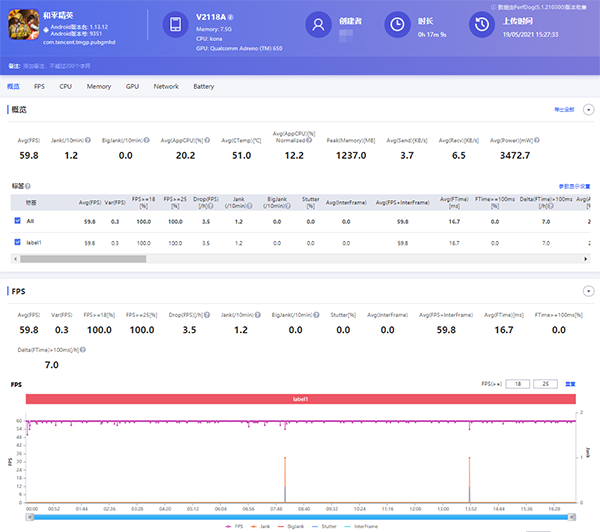Click the chart time range slider bar

(x=300, y=515)
